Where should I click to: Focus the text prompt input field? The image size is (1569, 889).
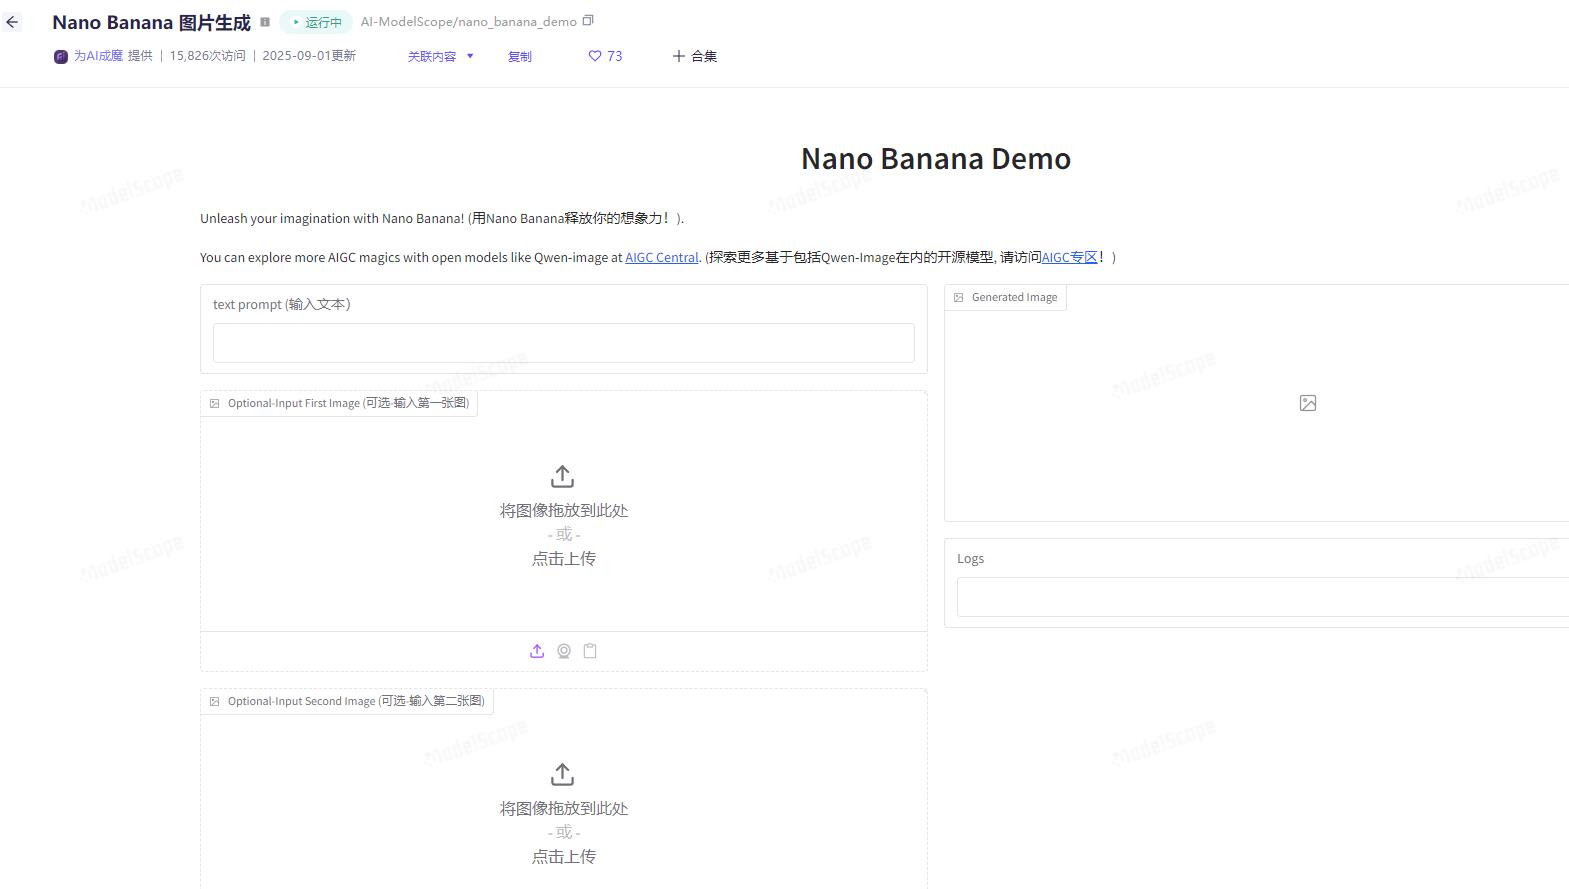(564, 343)
